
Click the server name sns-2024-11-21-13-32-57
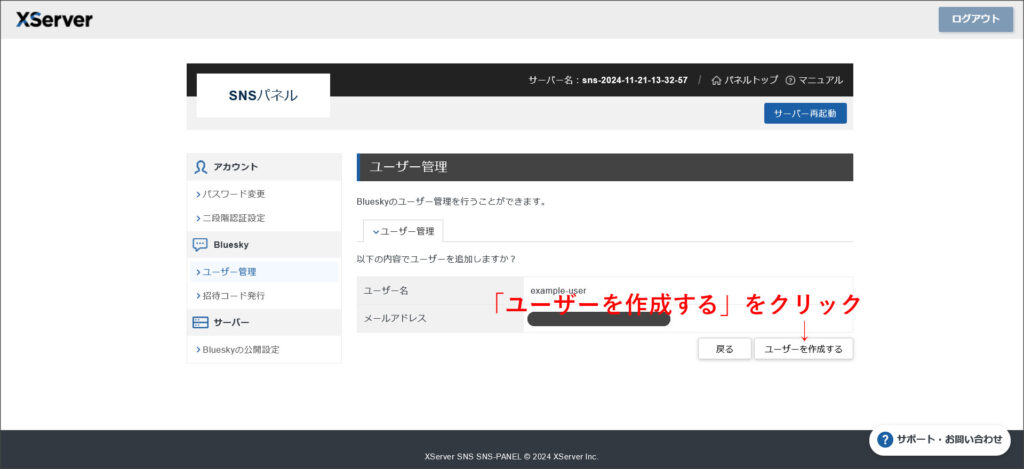pyautogui.click(x=635, y=80)
